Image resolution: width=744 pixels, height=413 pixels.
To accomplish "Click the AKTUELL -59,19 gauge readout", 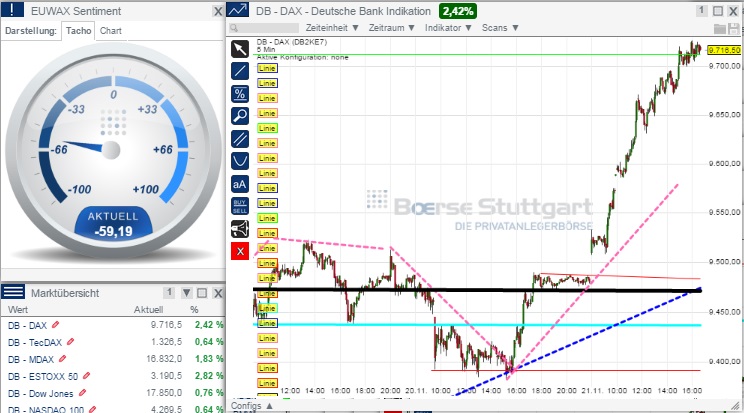I will (x=113, y=224).
